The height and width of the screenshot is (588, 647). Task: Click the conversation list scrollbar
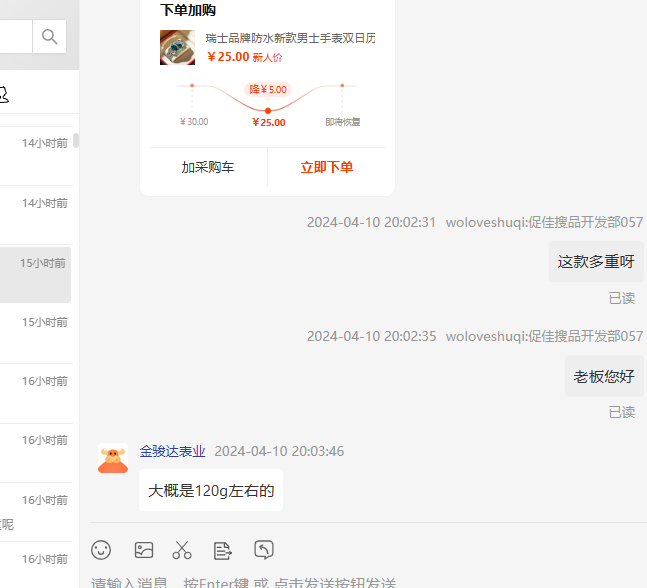click(x=76, y=141)
